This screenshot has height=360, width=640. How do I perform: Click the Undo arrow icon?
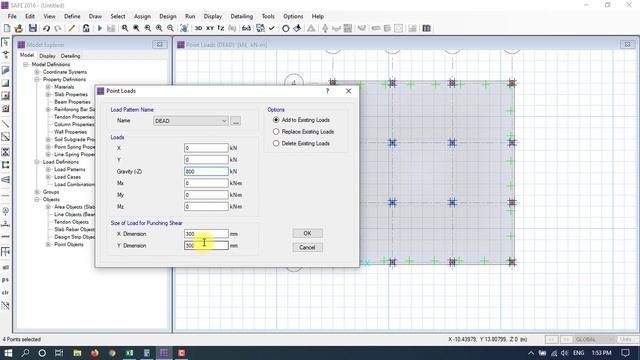(x=46, y=28)
